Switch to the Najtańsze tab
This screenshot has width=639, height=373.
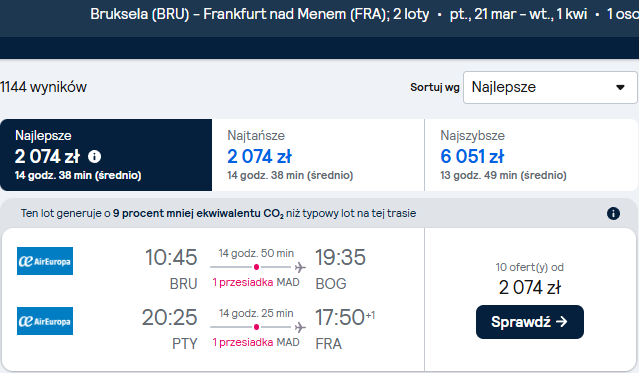(x=318, y=155)
